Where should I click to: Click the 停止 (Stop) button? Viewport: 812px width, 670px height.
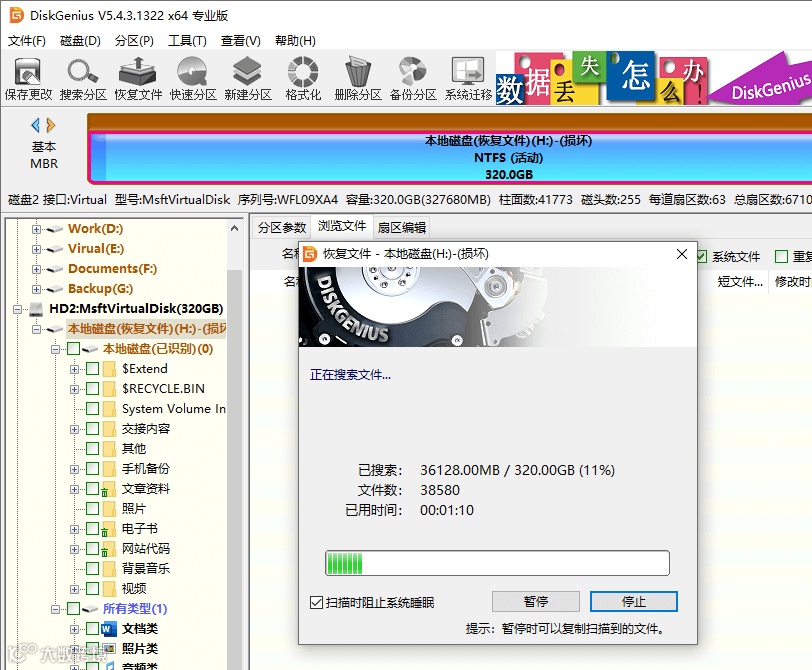coord(633,602)
